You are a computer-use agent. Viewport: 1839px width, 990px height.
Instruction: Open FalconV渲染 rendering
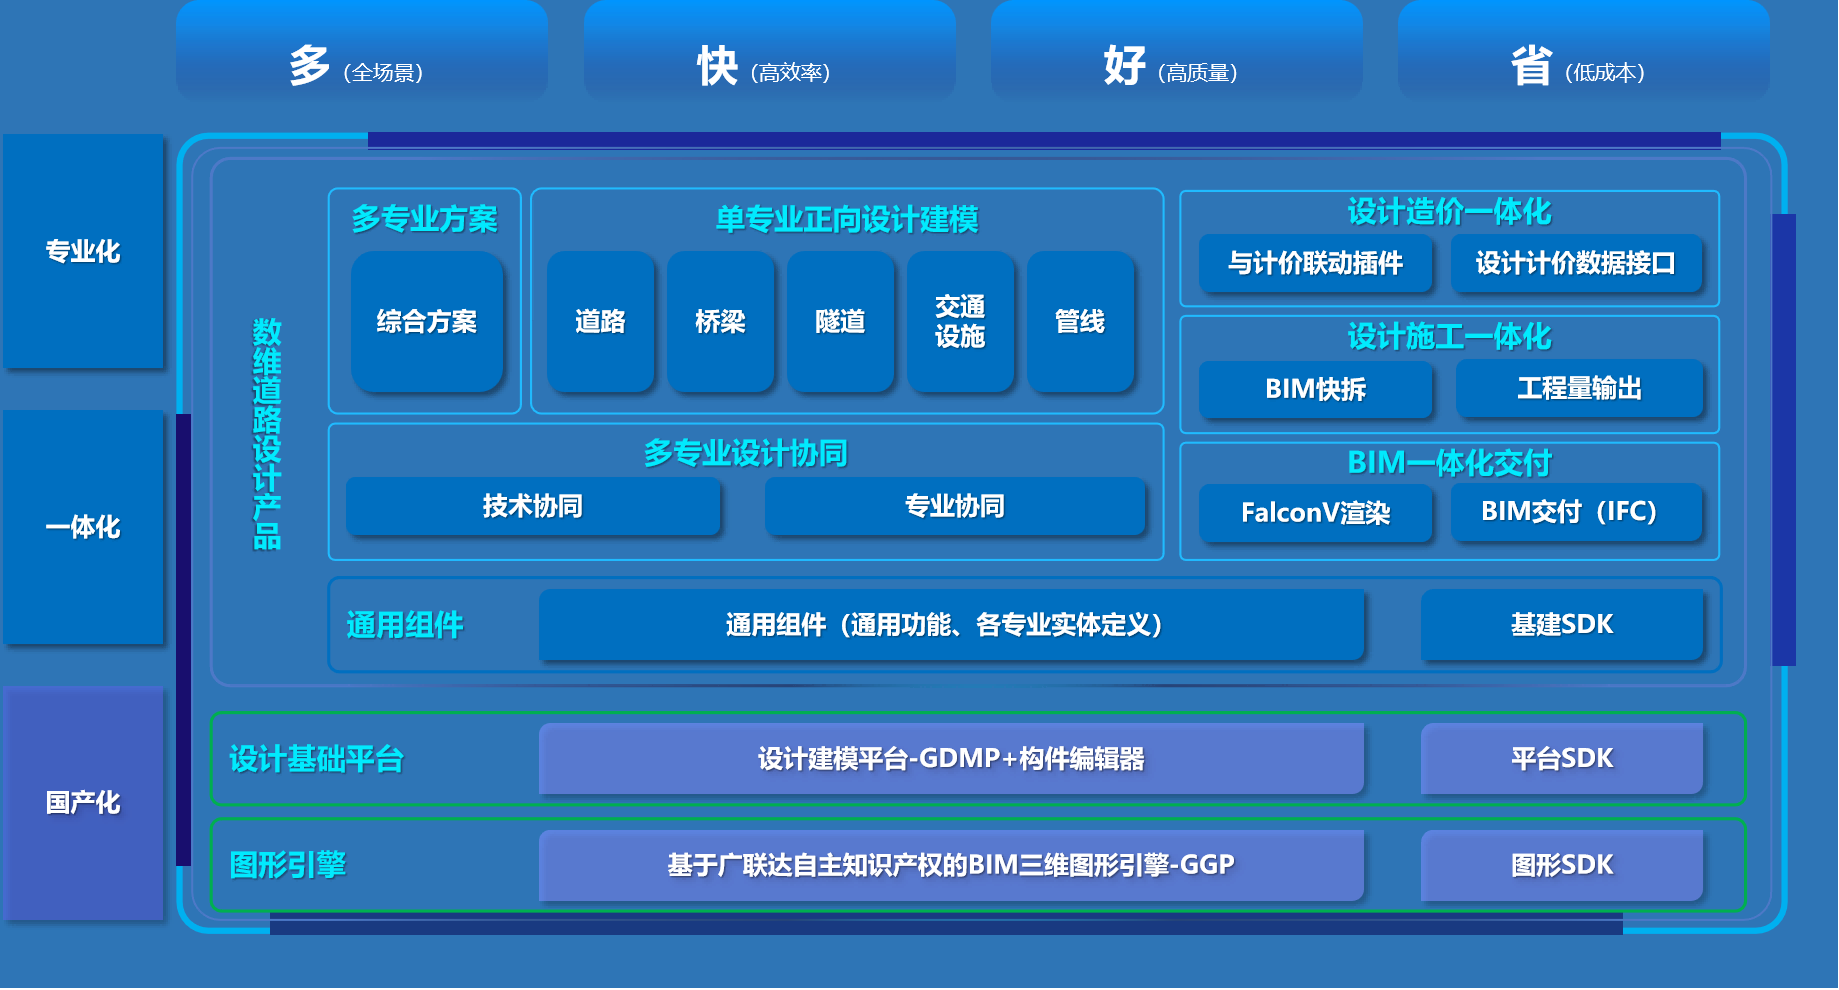click(x=1315, y=513)
